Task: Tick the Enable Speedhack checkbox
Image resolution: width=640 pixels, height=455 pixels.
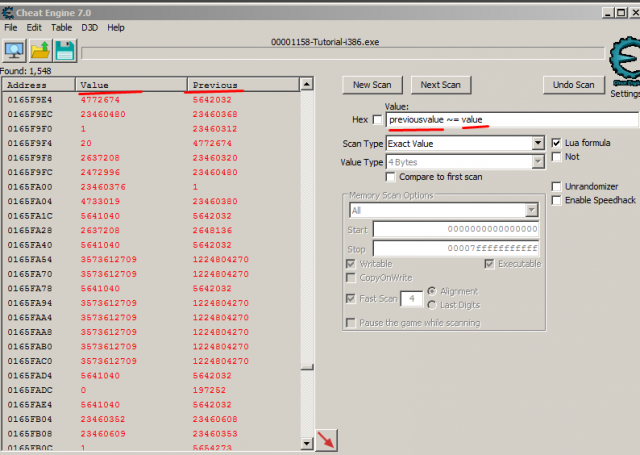Action: click(556, 200)
